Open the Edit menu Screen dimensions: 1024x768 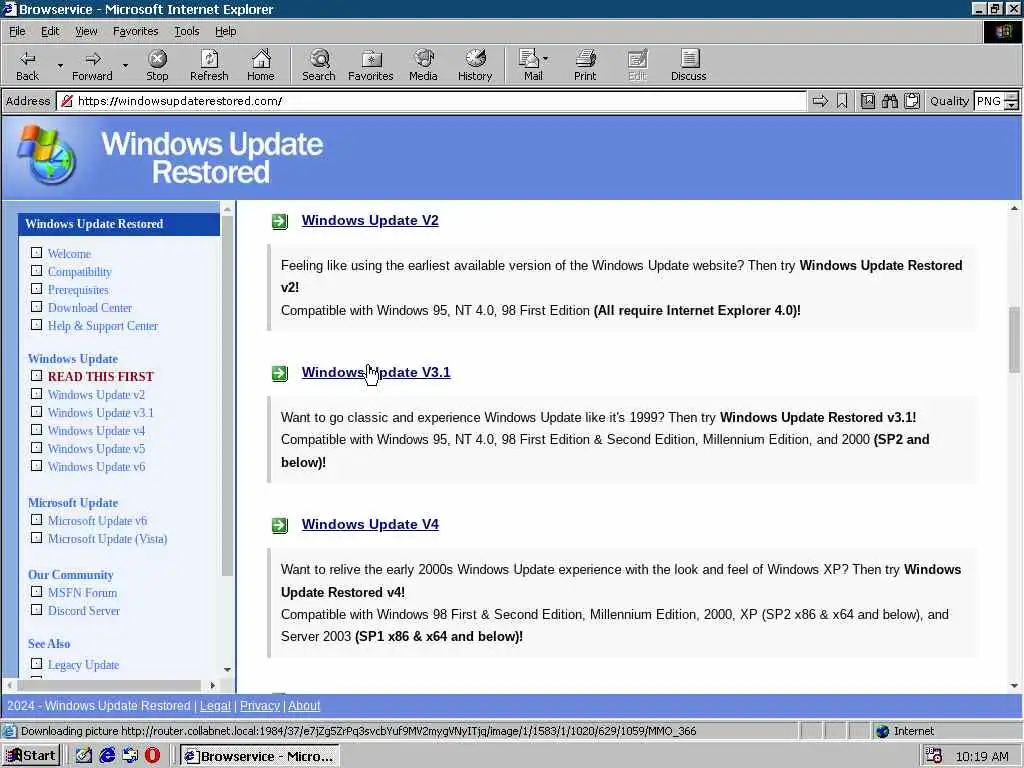point(50,31)
